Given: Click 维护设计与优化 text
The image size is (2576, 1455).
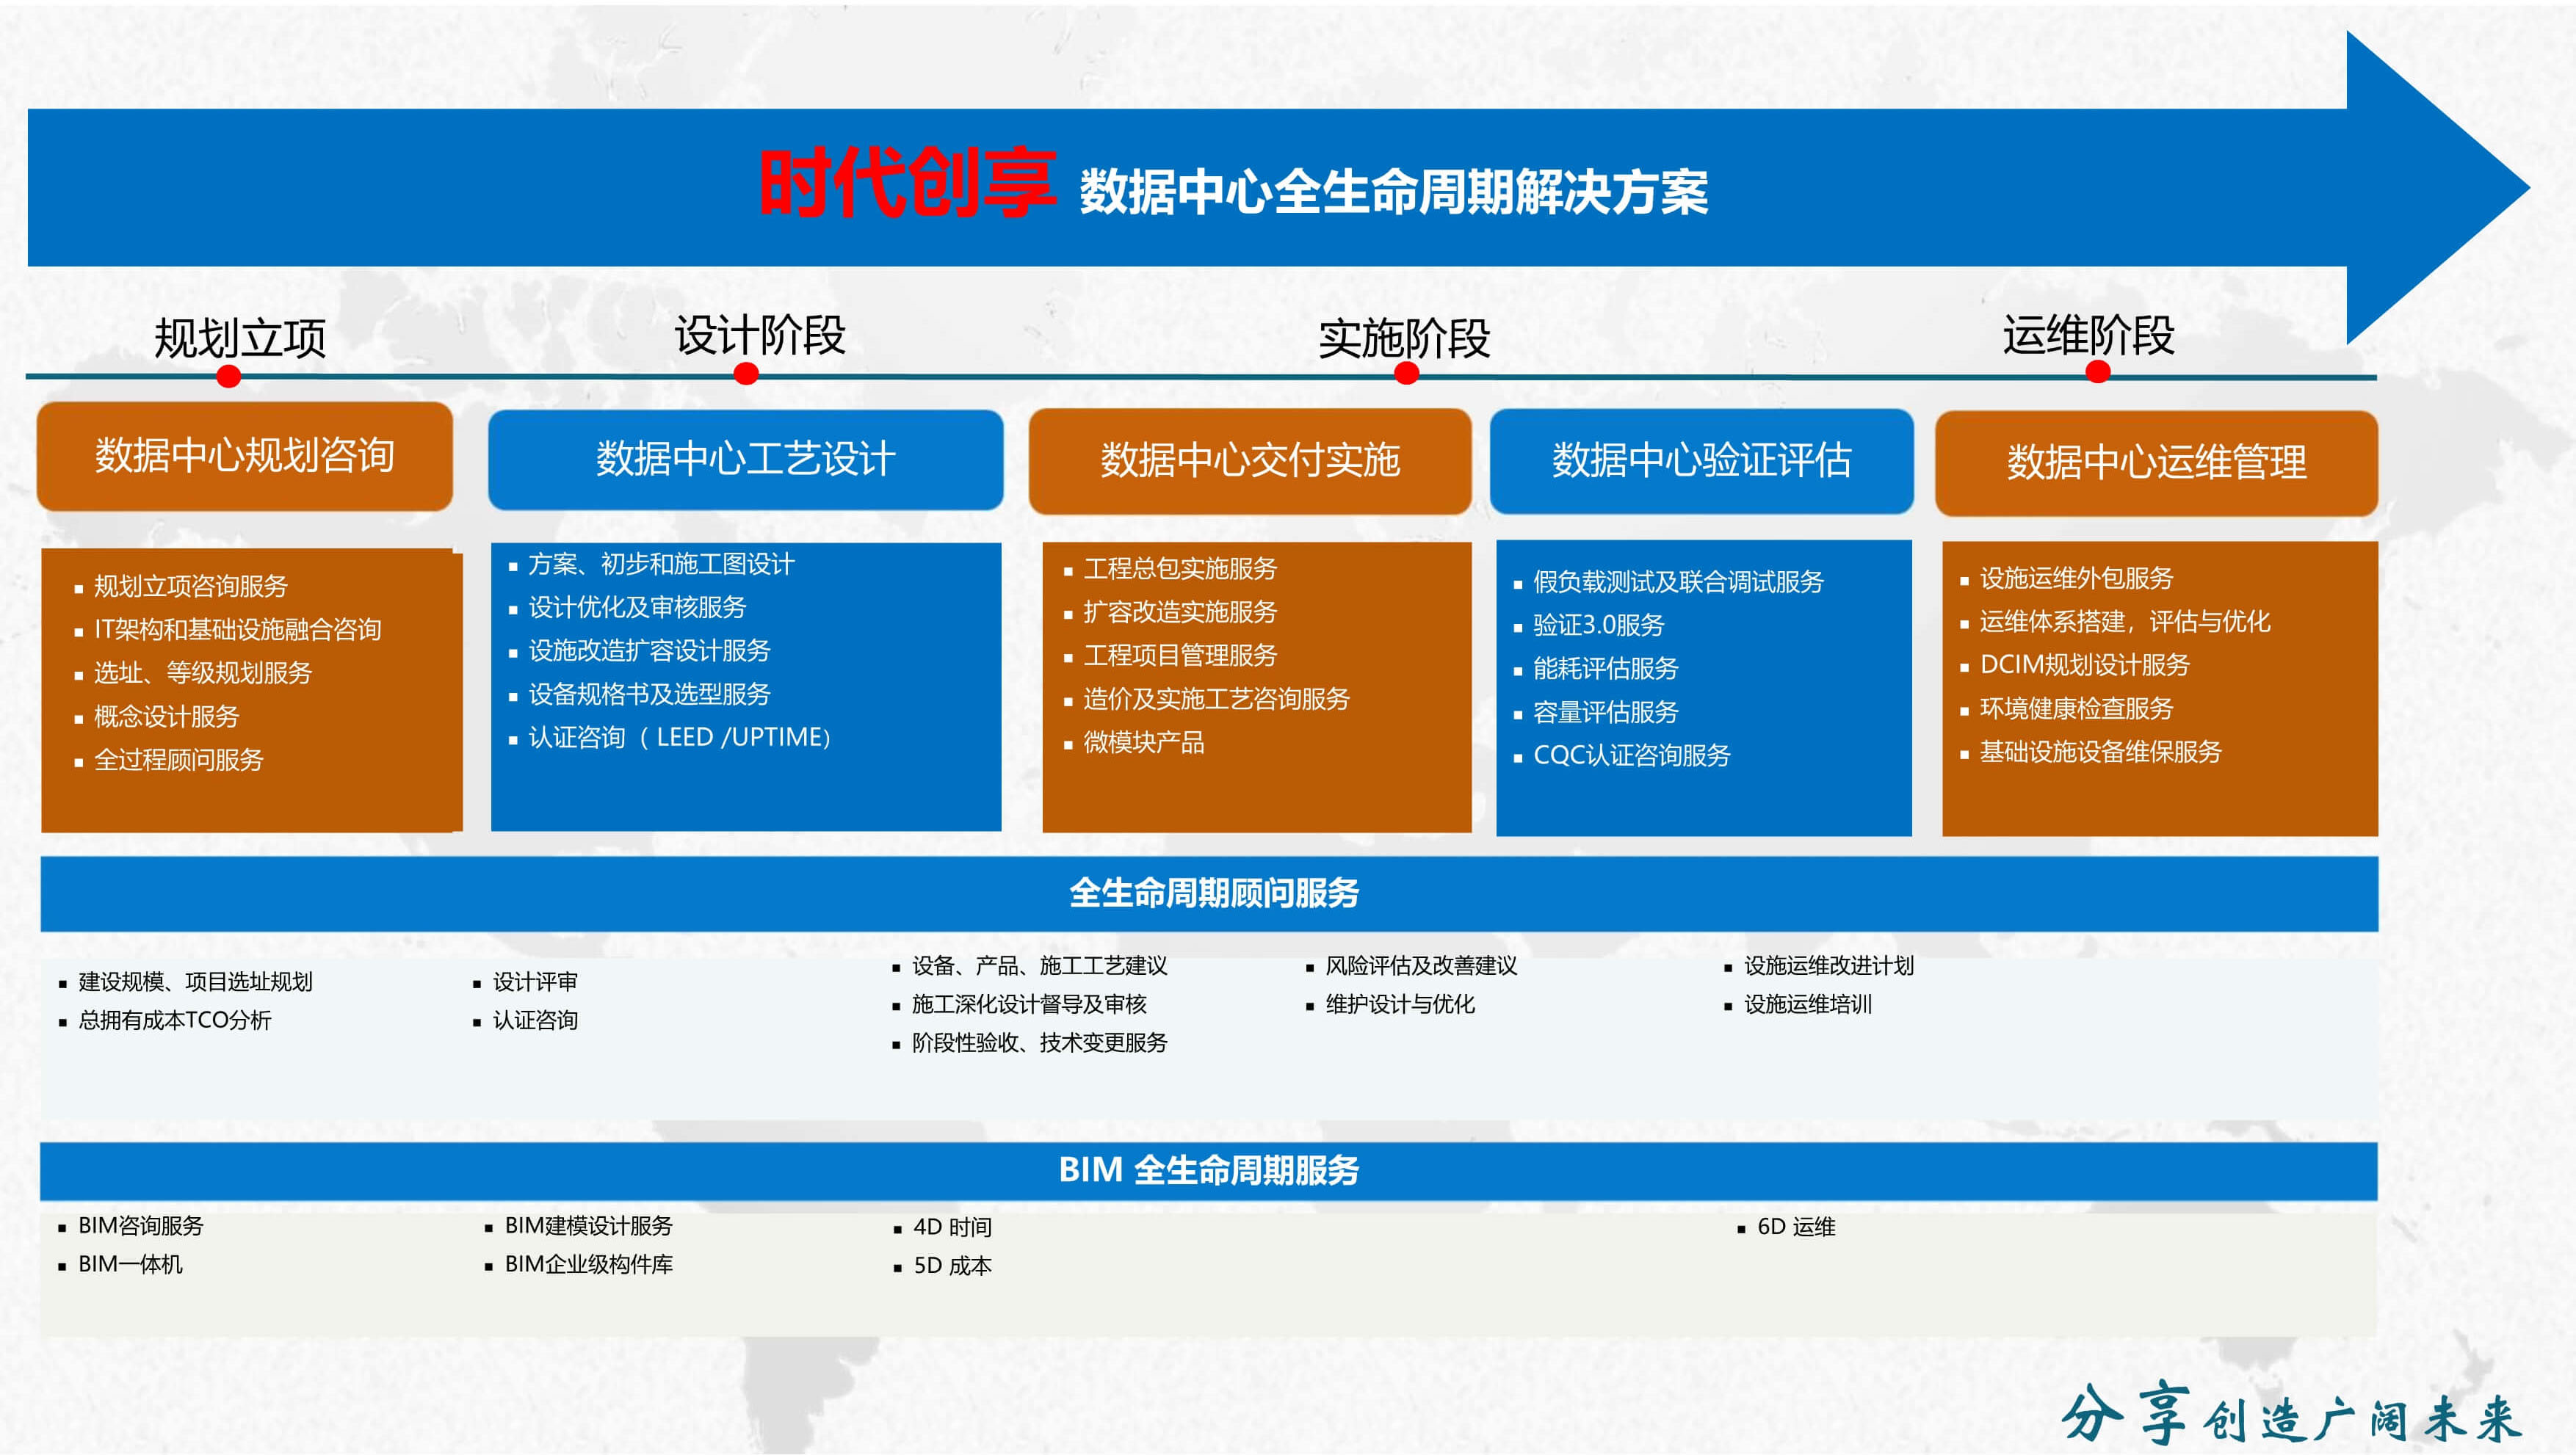Looking at the screenshot, I should (1400, 1005).
